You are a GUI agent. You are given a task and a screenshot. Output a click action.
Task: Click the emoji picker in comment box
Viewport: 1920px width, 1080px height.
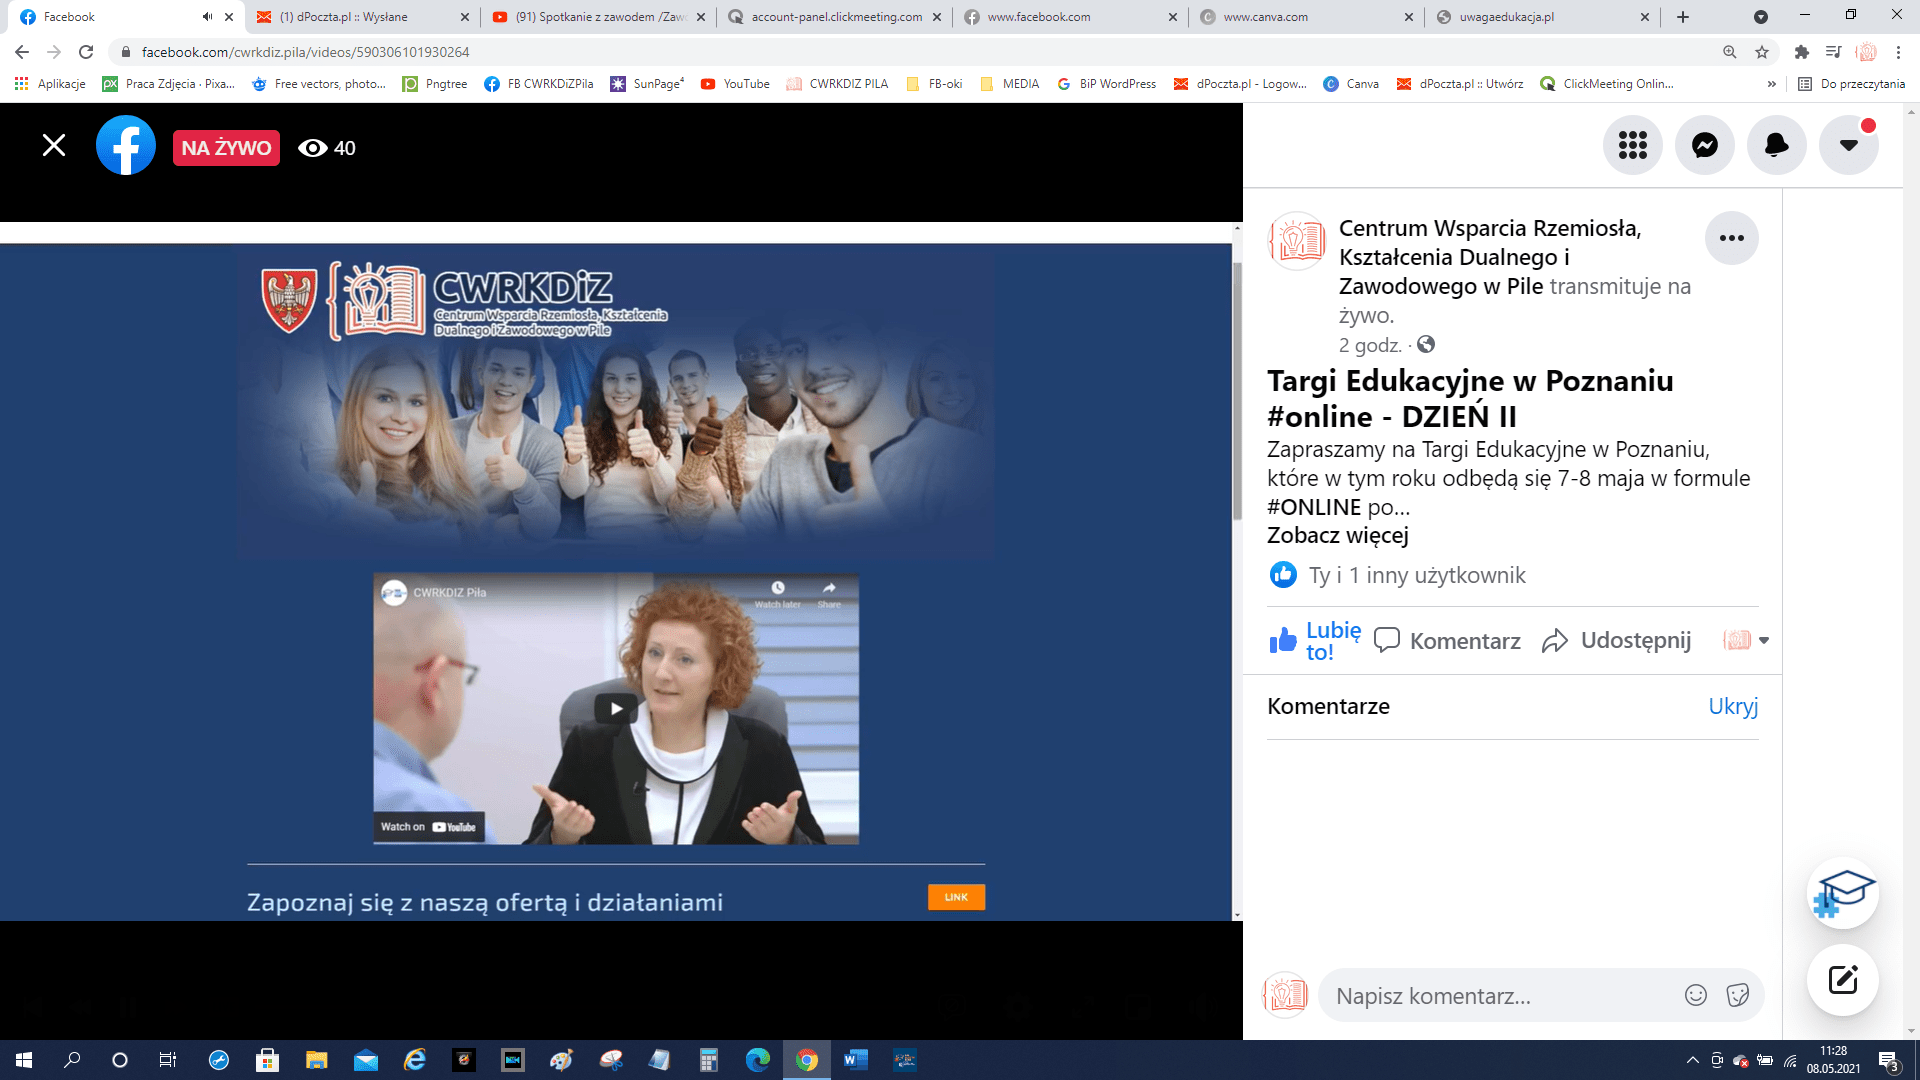point(1695,995)
